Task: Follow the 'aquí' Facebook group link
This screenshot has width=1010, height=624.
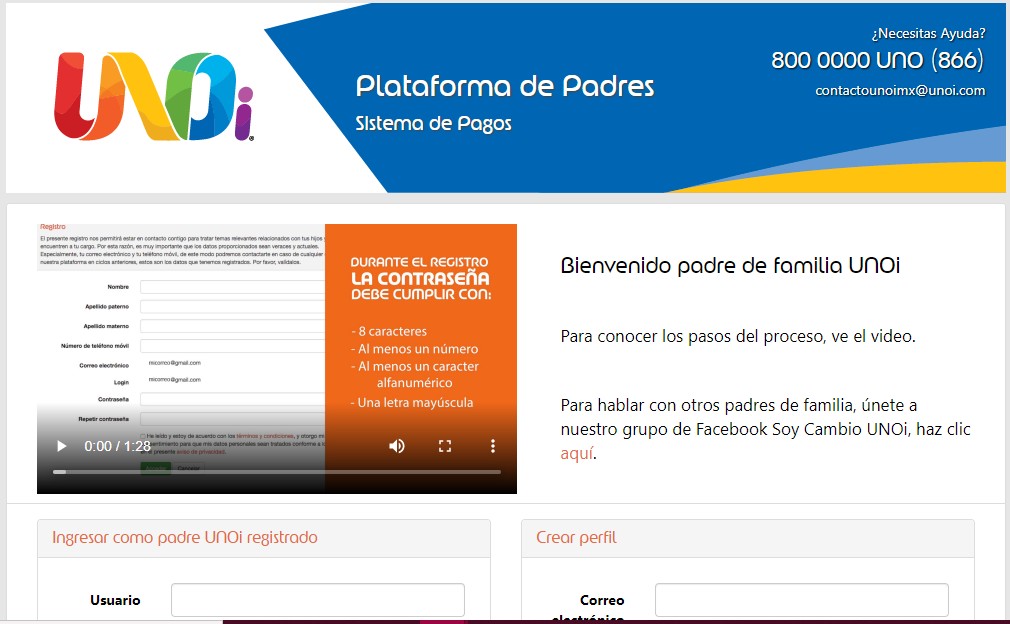Action: 576,453
